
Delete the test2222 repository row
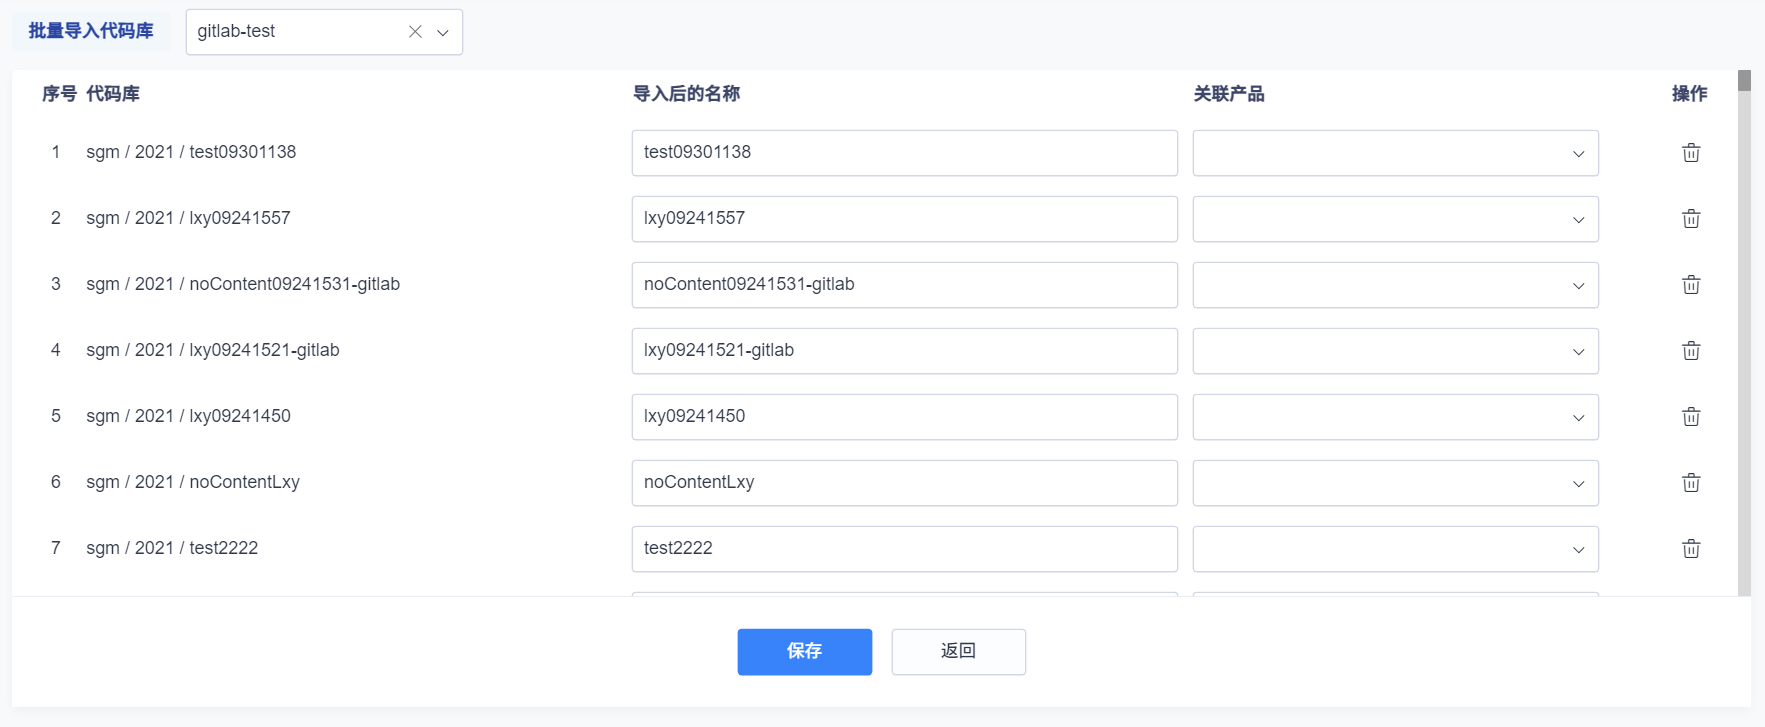[1691, 549]
